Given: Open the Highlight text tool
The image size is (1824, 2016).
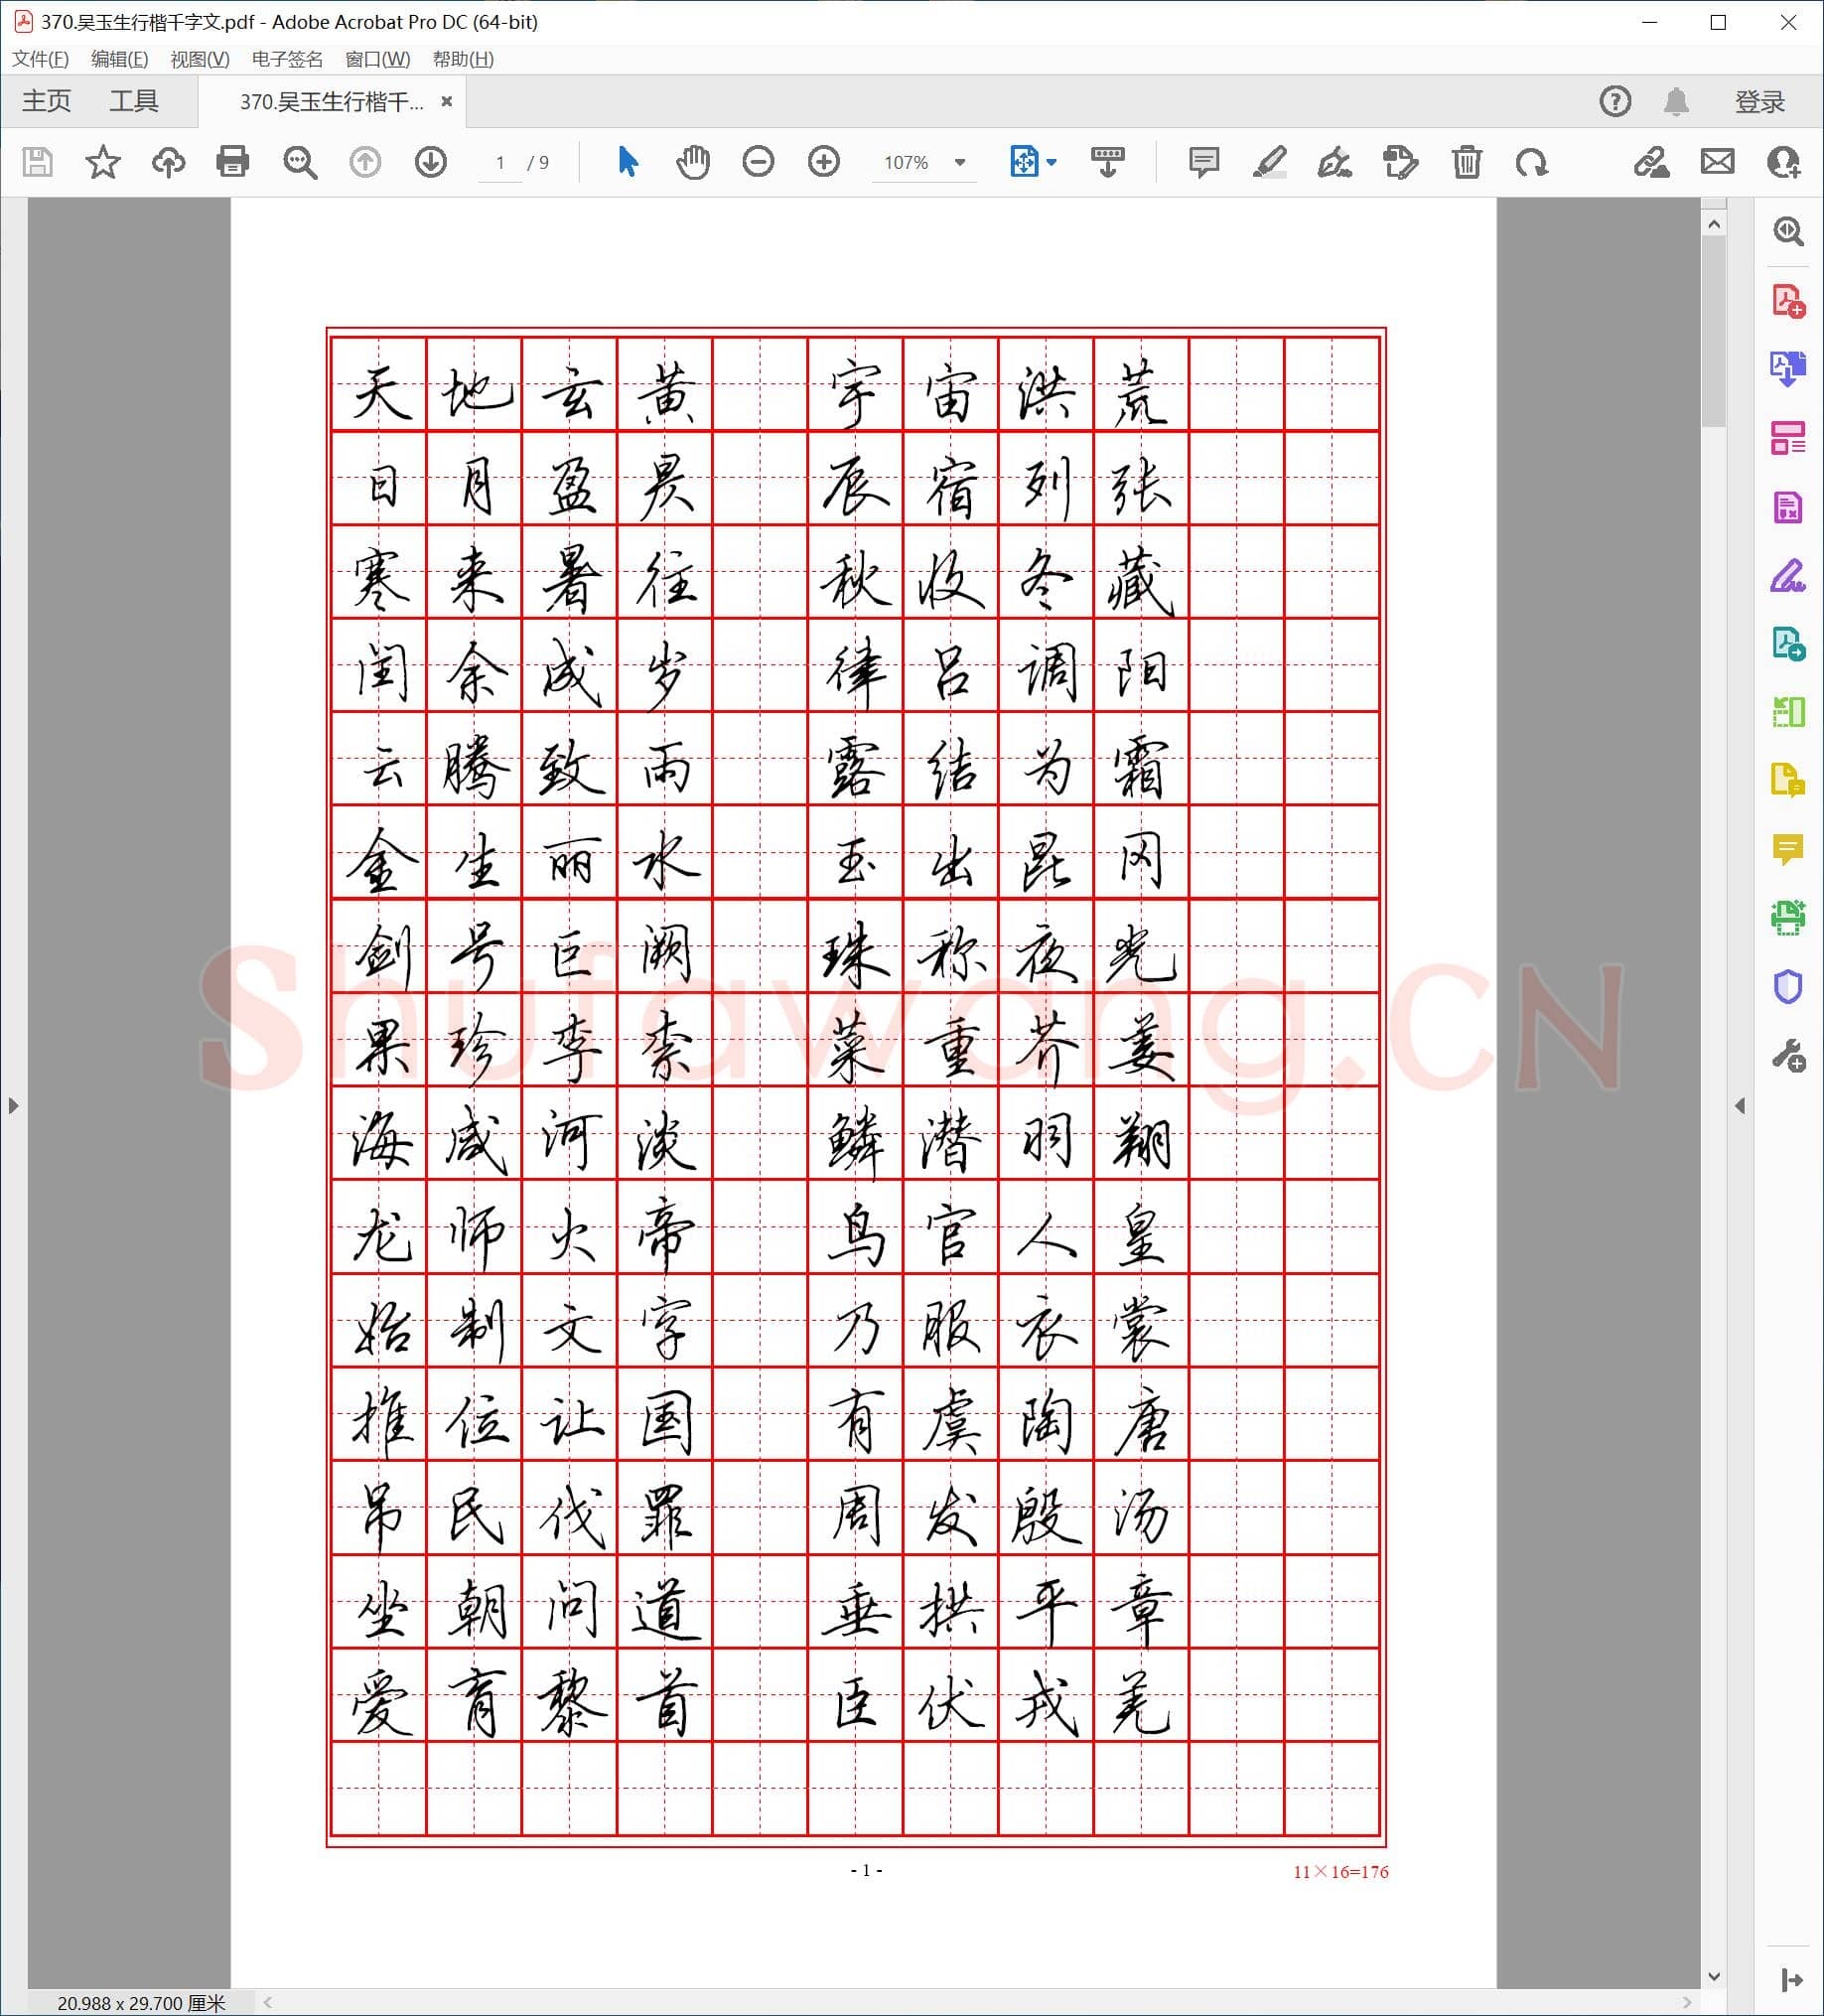Looking at the screenshot, I should click(x=1269, y=162).
